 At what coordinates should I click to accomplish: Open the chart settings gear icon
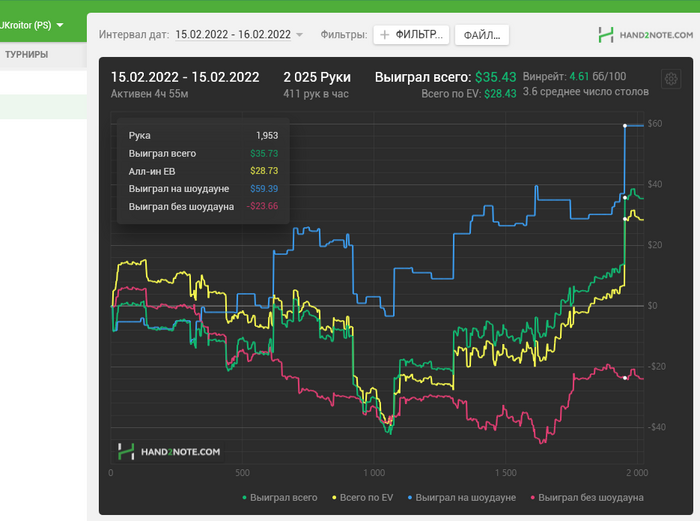point(671,80)
